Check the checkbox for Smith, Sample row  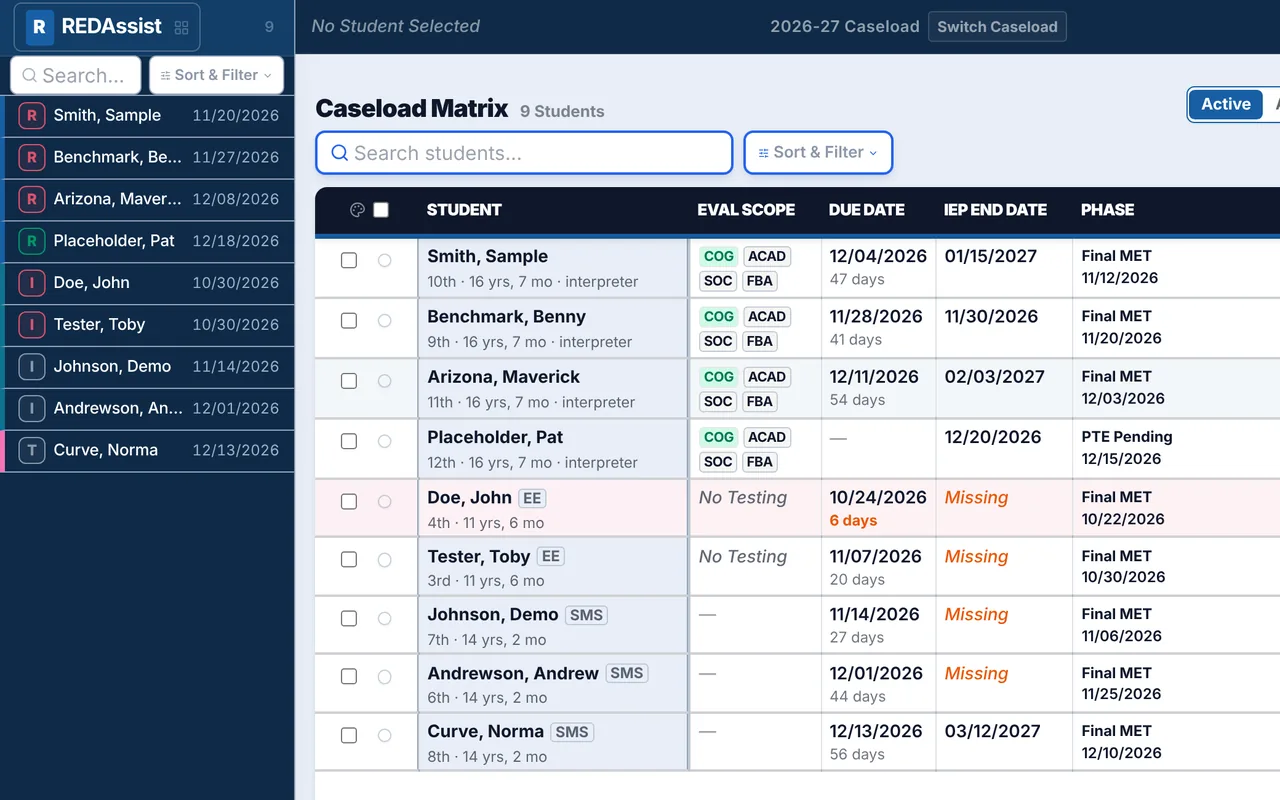pos(349,261)
